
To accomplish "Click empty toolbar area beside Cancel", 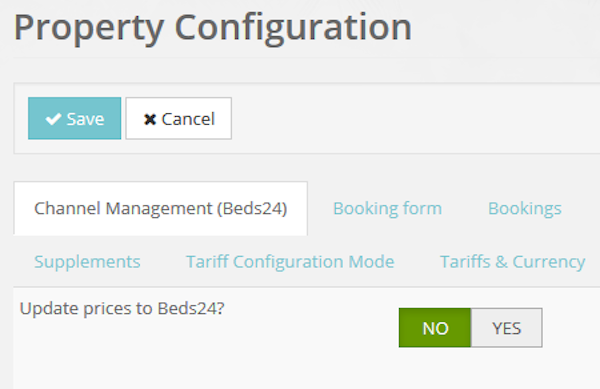I will pyautogui.click(x=413, y=118).
